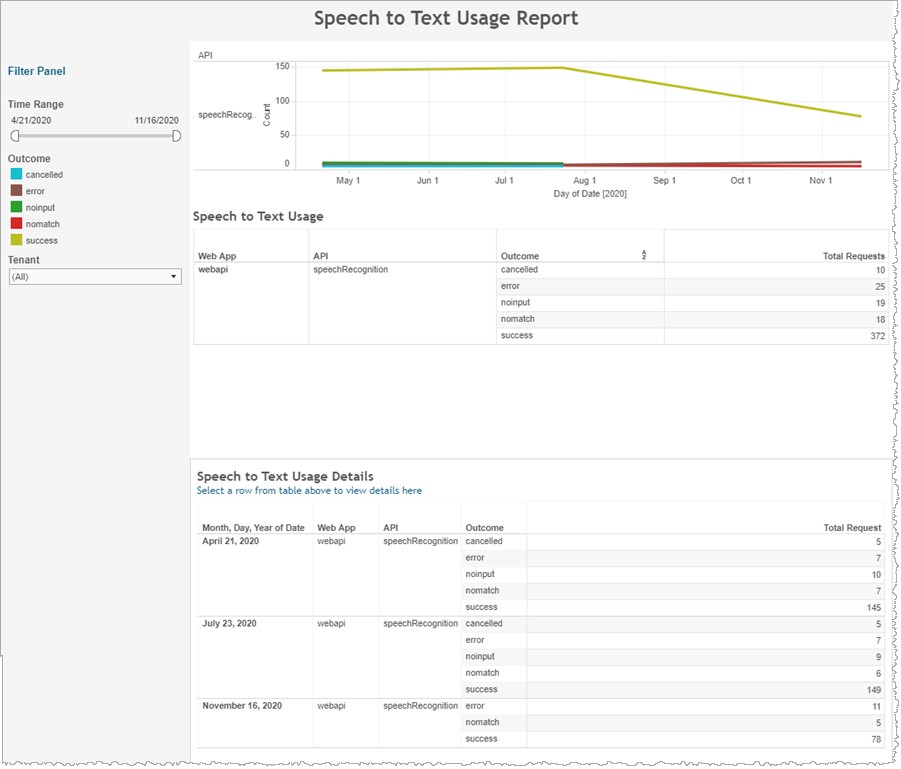Click the April 21, 2020 date cell
Viewport: 901px width, 769px height.
click(x=231, y=541)
